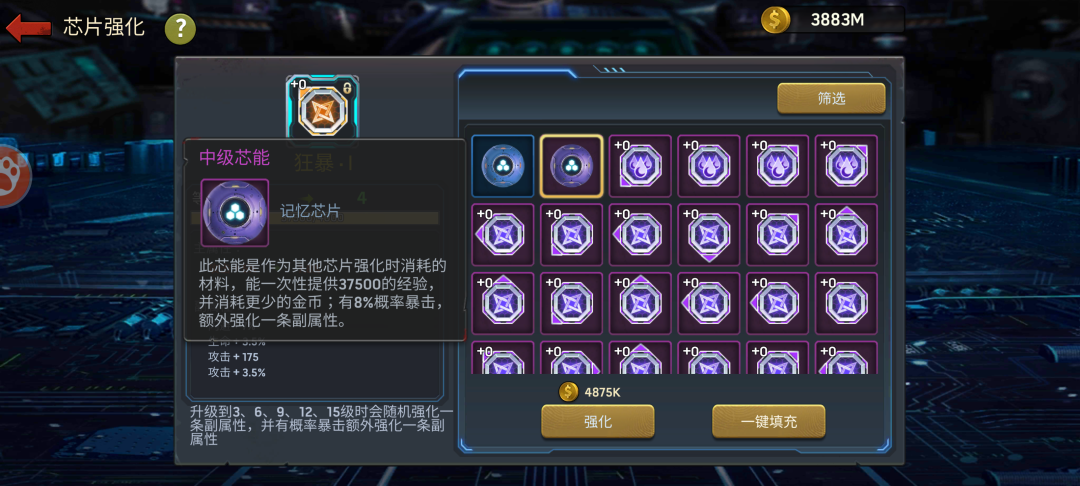
Task: Select the highlighted purple memory chip orb
Action: tap(572, 166)
